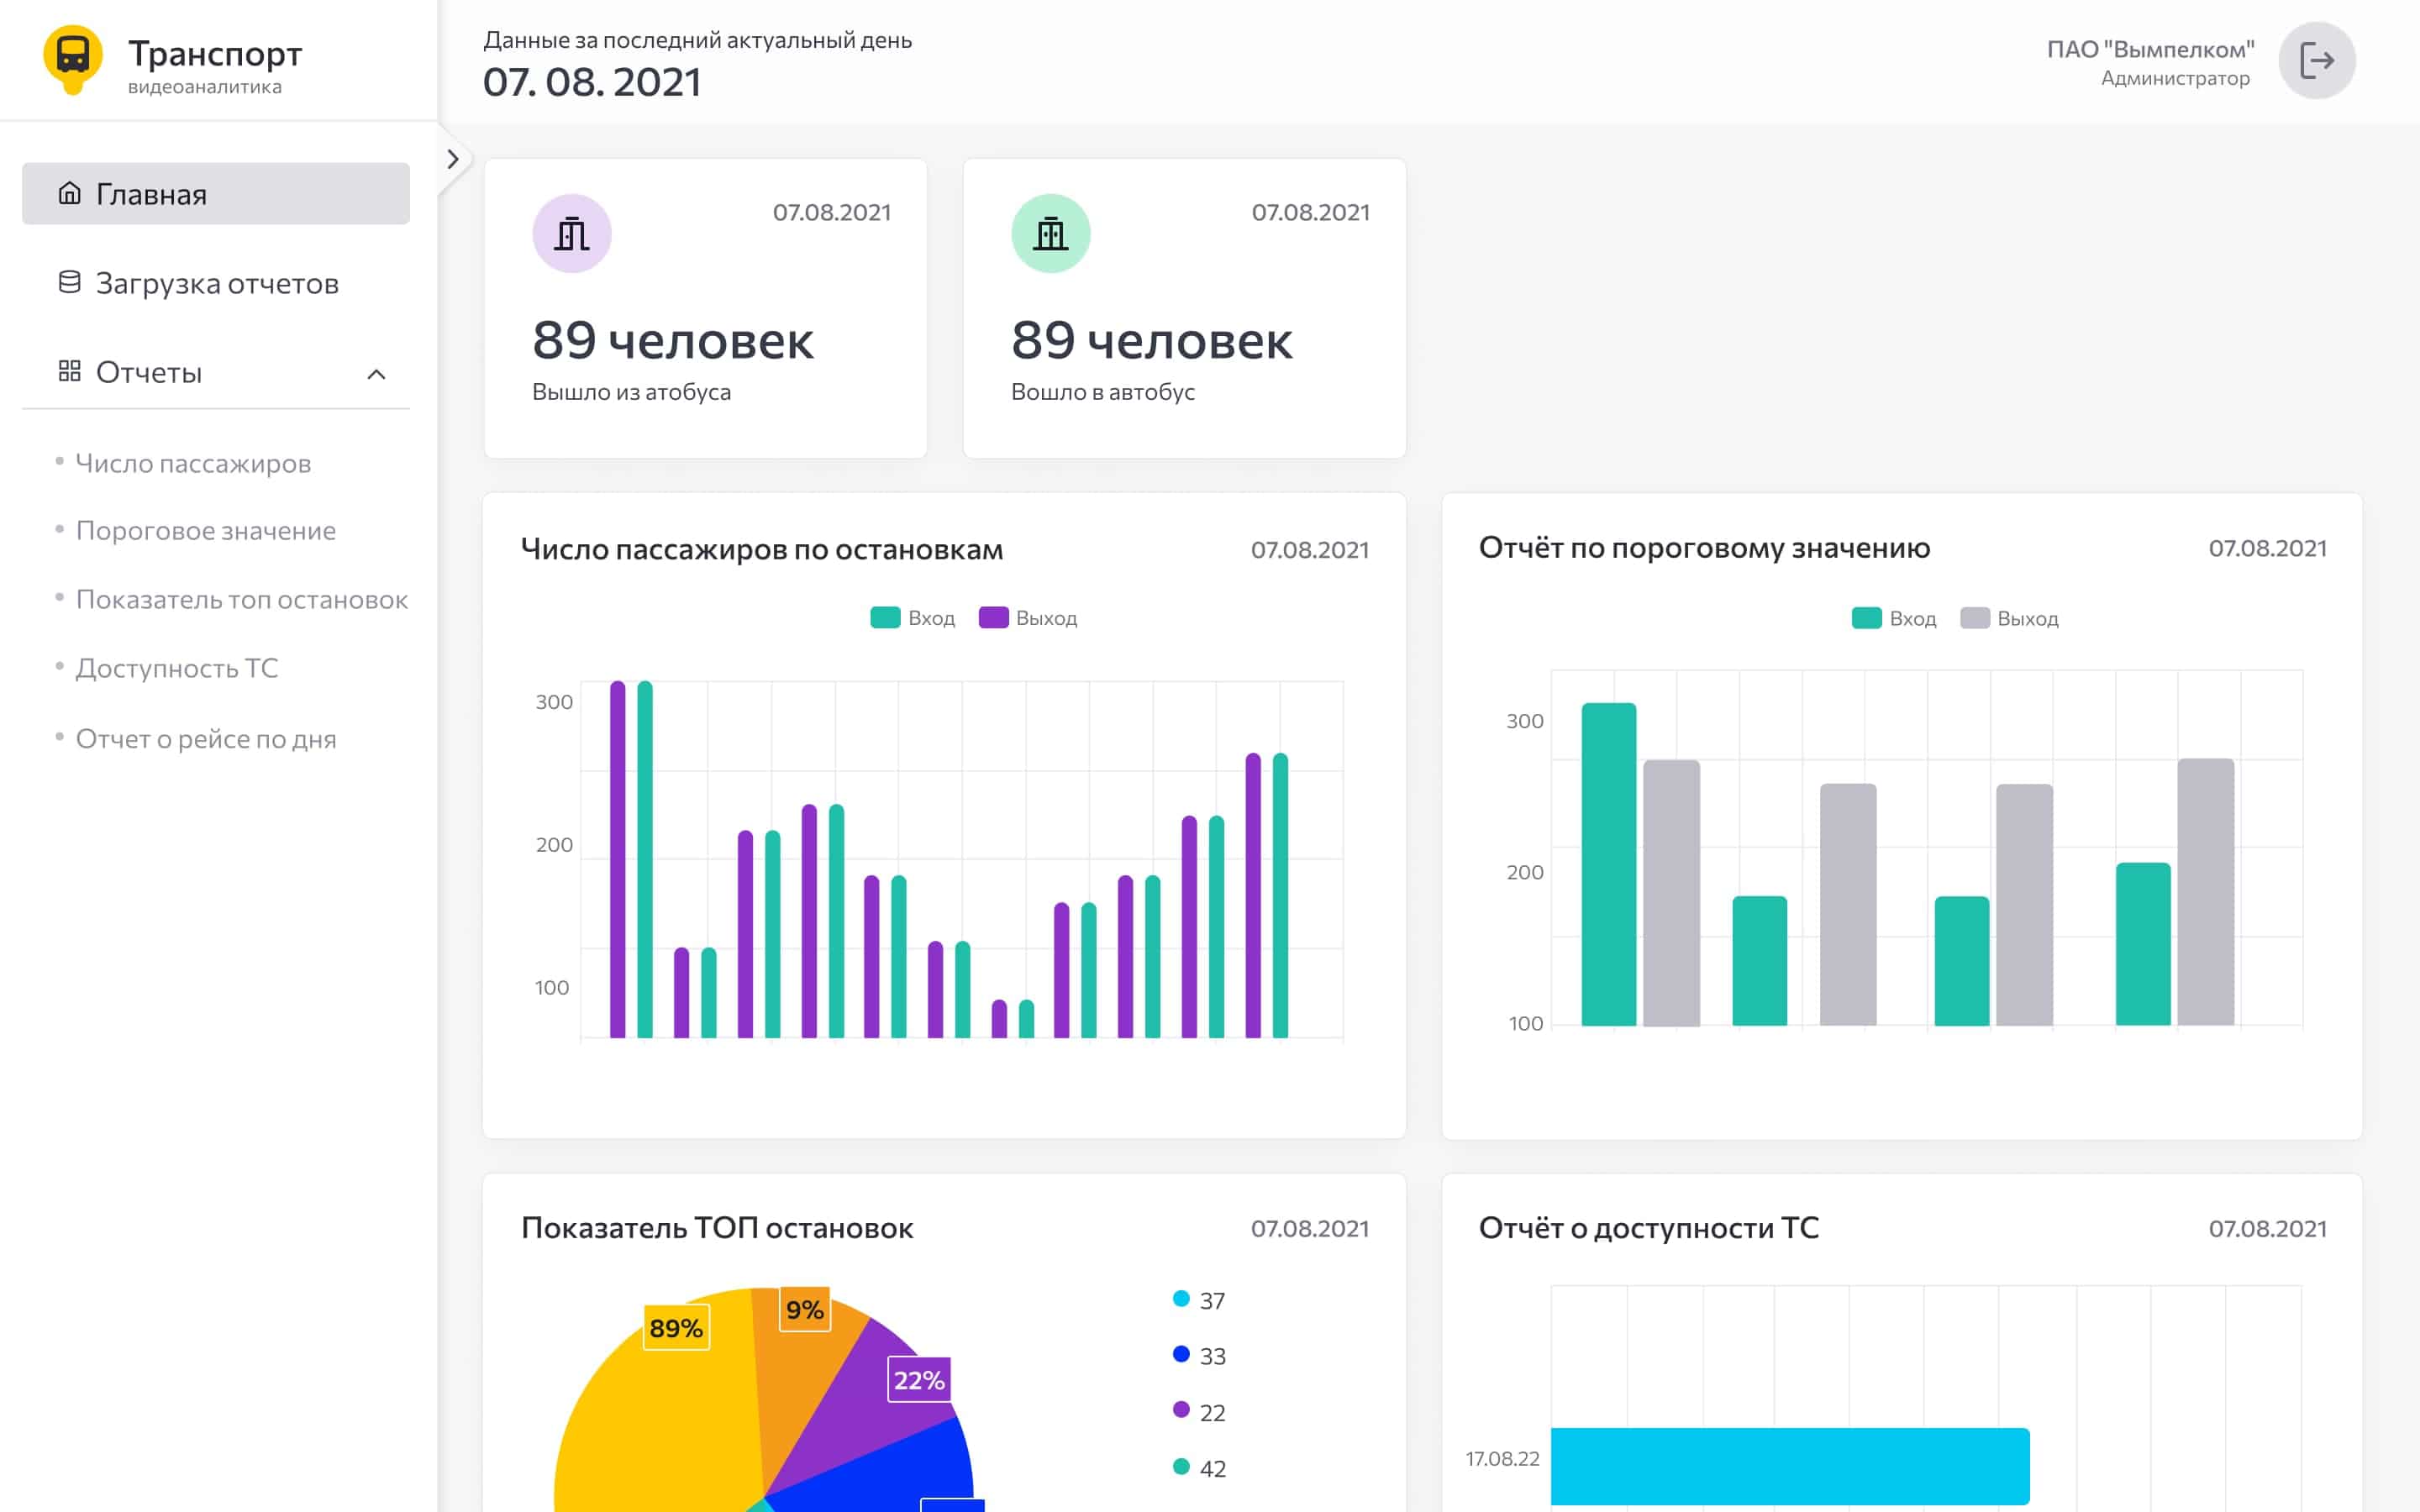Click the 22% purple pie slice label

pyautogui.click(x=919, y=1380)
